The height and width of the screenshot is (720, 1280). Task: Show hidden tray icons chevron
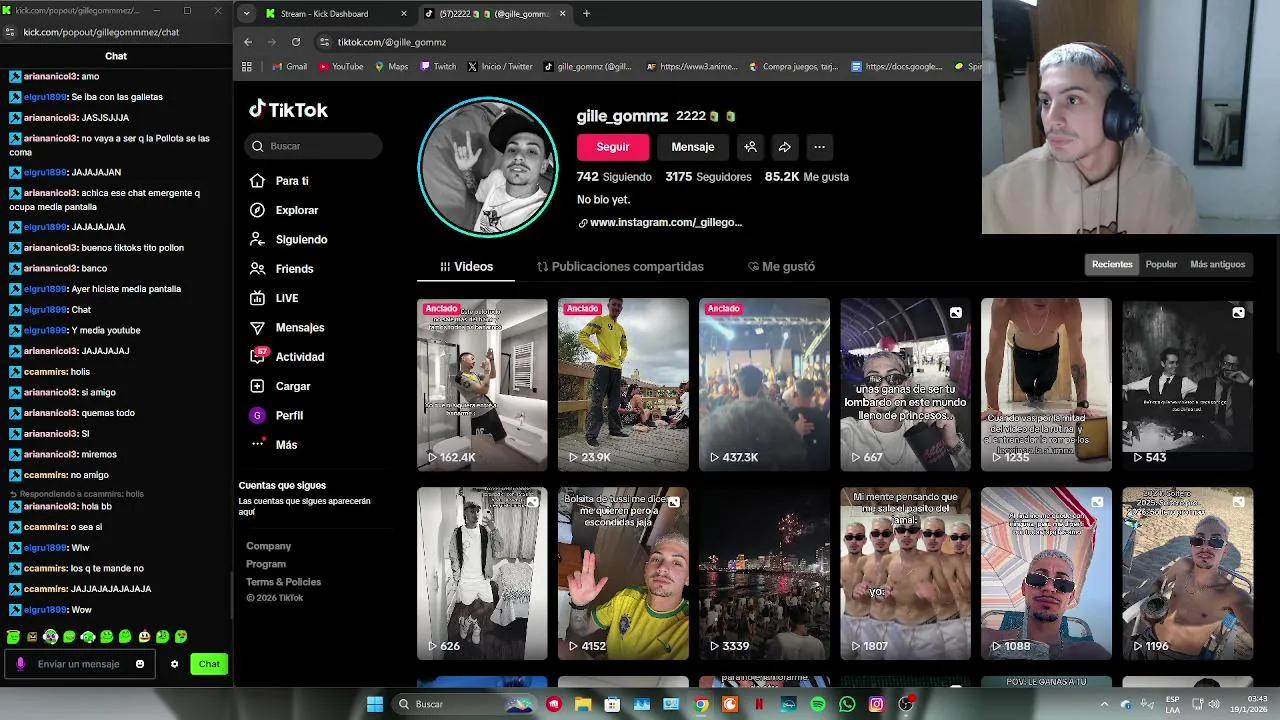pyautogui.click(x=1105, y=704)
